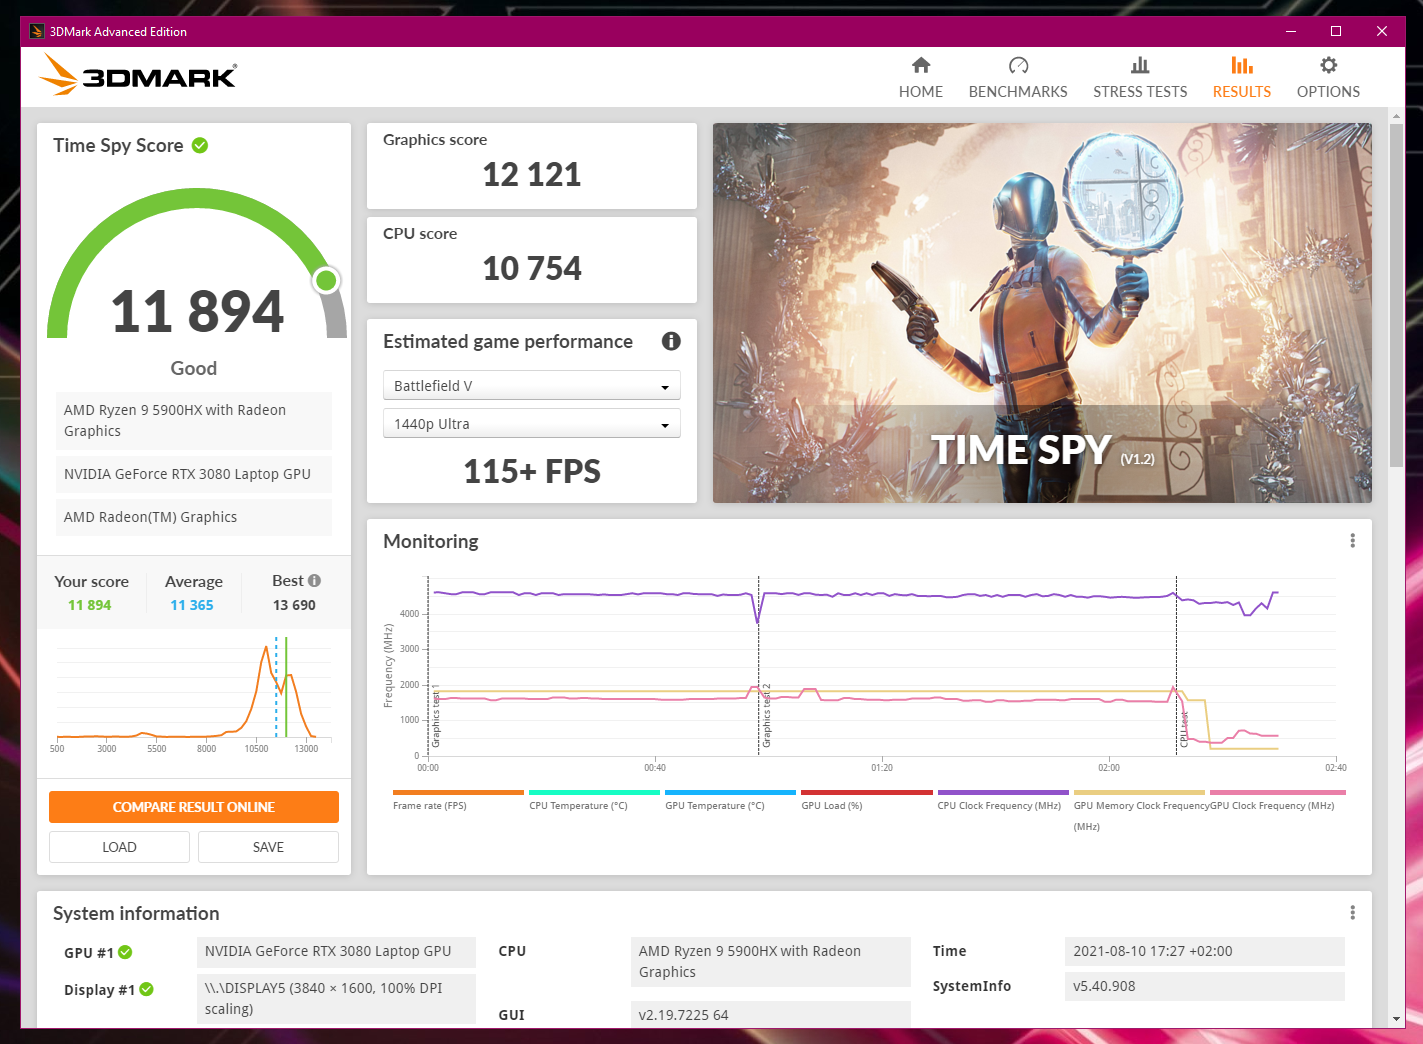Image resolution: width=1423 pixels, height=1044 pixels.
Task: Click the SystemInfo version v5.40.908
Action: coord(1205,986)
